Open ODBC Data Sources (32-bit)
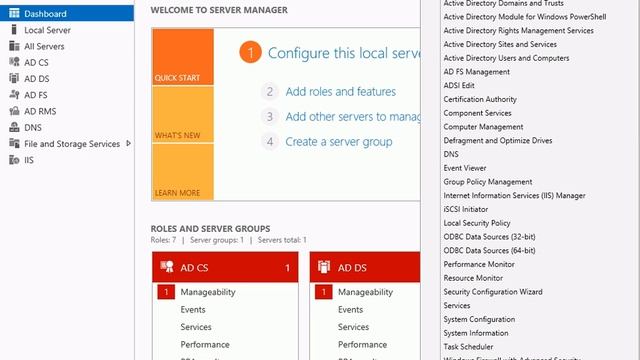This screenshot has width=640, height=360. (x=489, y=237)
